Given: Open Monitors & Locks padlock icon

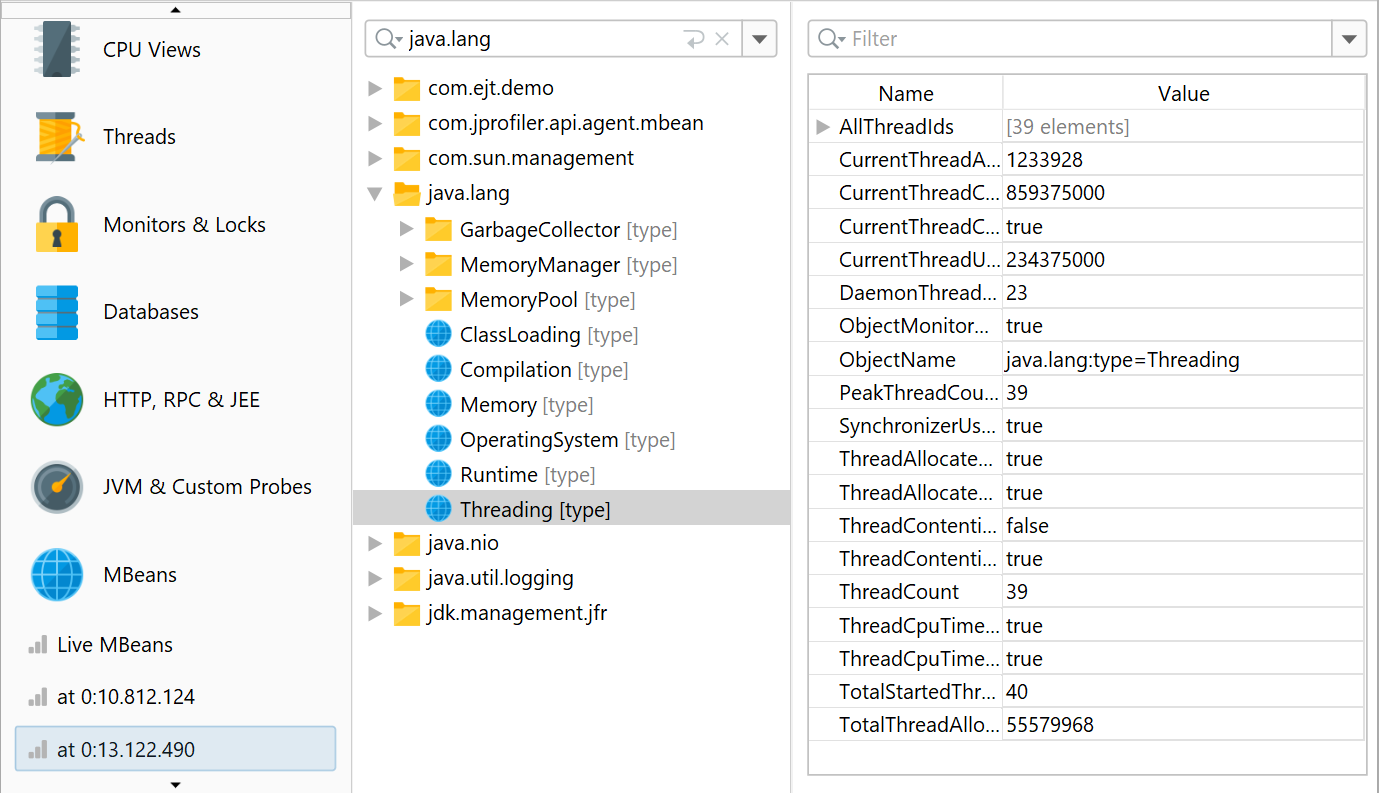Looking at the screenshot, I should point(56,224).
